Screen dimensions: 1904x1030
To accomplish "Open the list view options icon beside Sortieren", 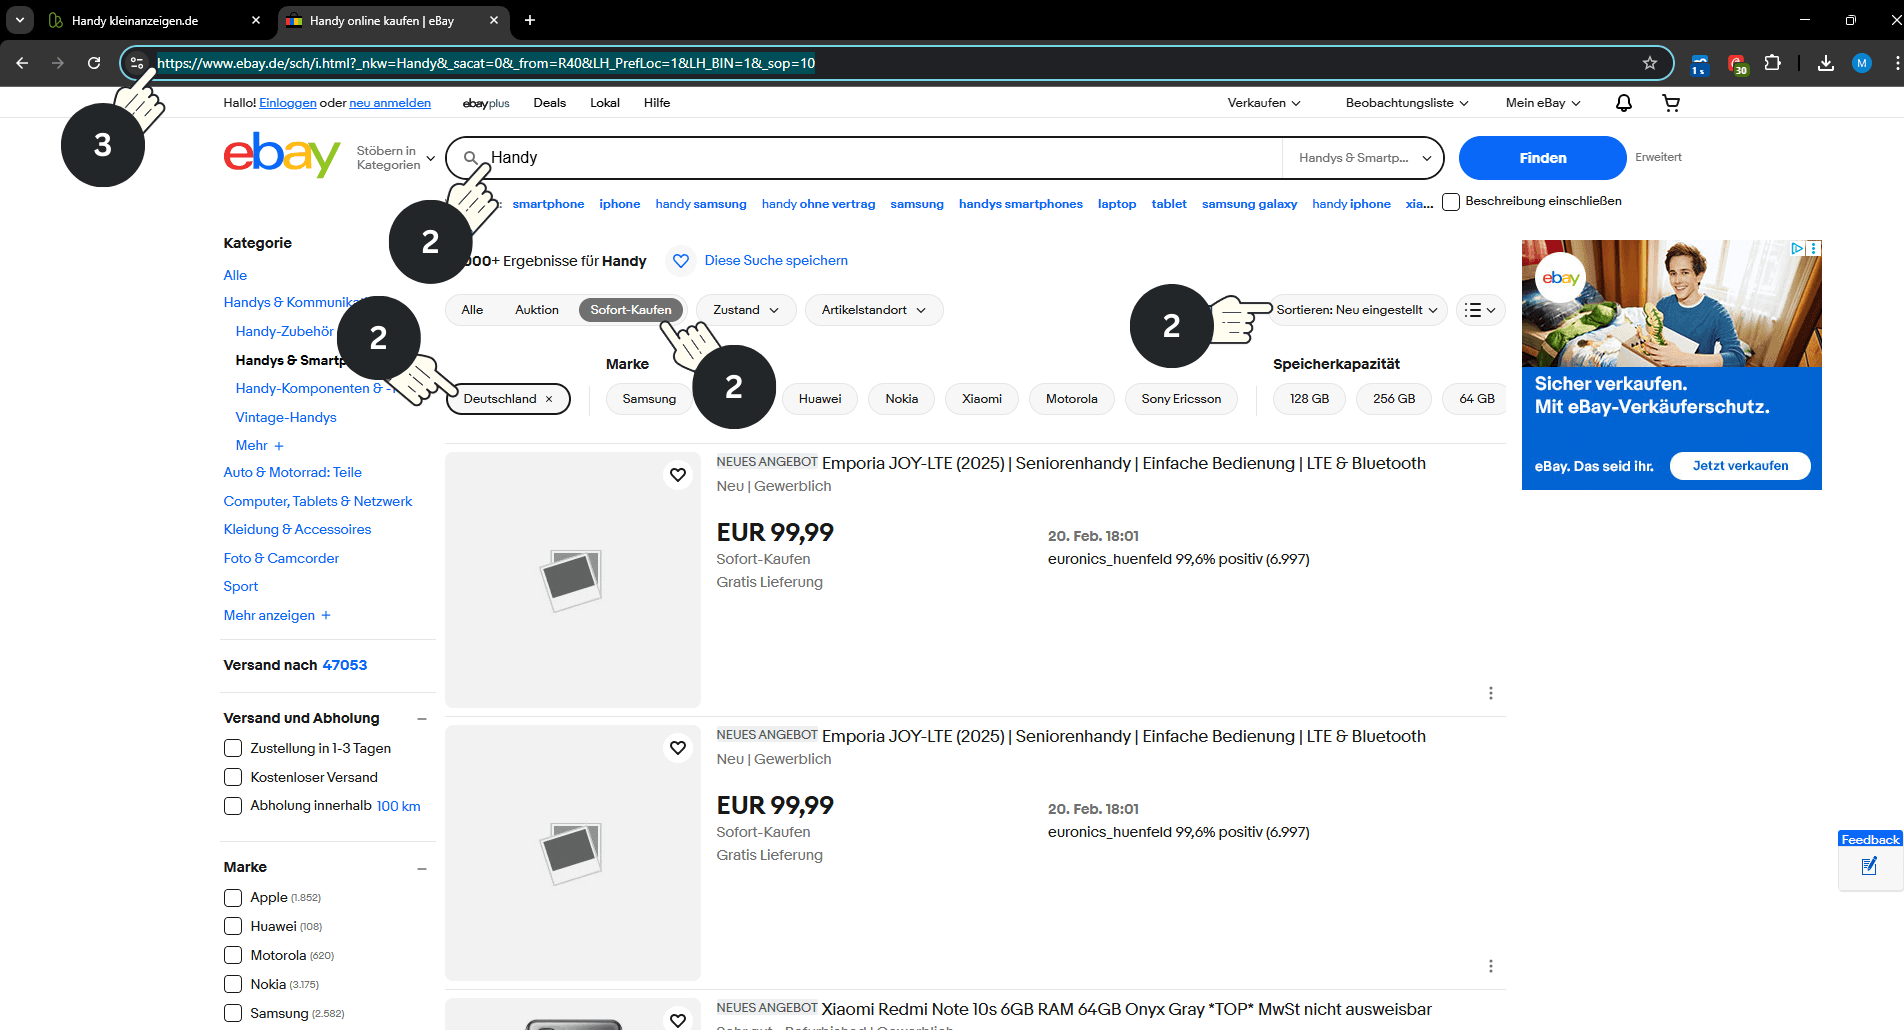I will point(1480,309).
